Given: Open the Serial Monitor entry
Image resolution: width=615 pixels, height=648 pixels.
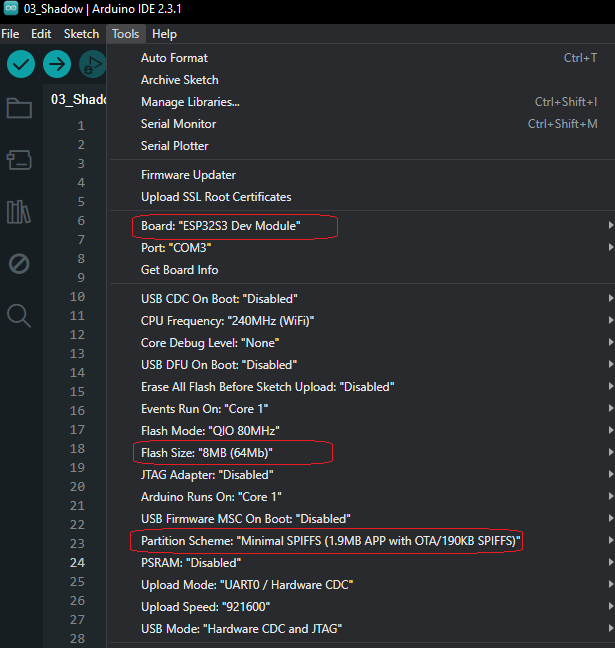Looking at the screenshot, I should coord(362,124).
